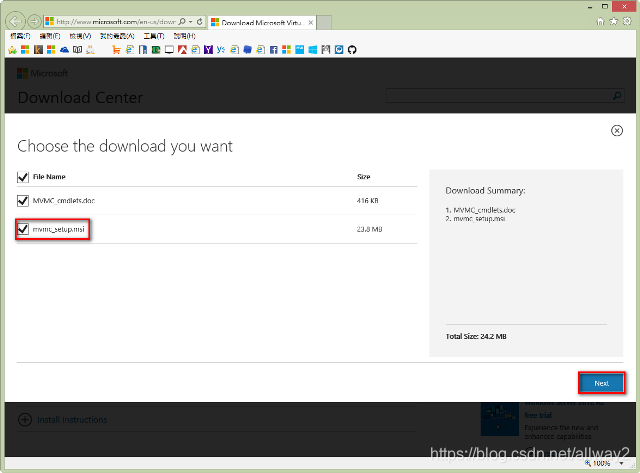Image resolution: width=640 pixels, height=473 pixels.
Task: Open the browser Tools gear icon
Action: [627, 21]
